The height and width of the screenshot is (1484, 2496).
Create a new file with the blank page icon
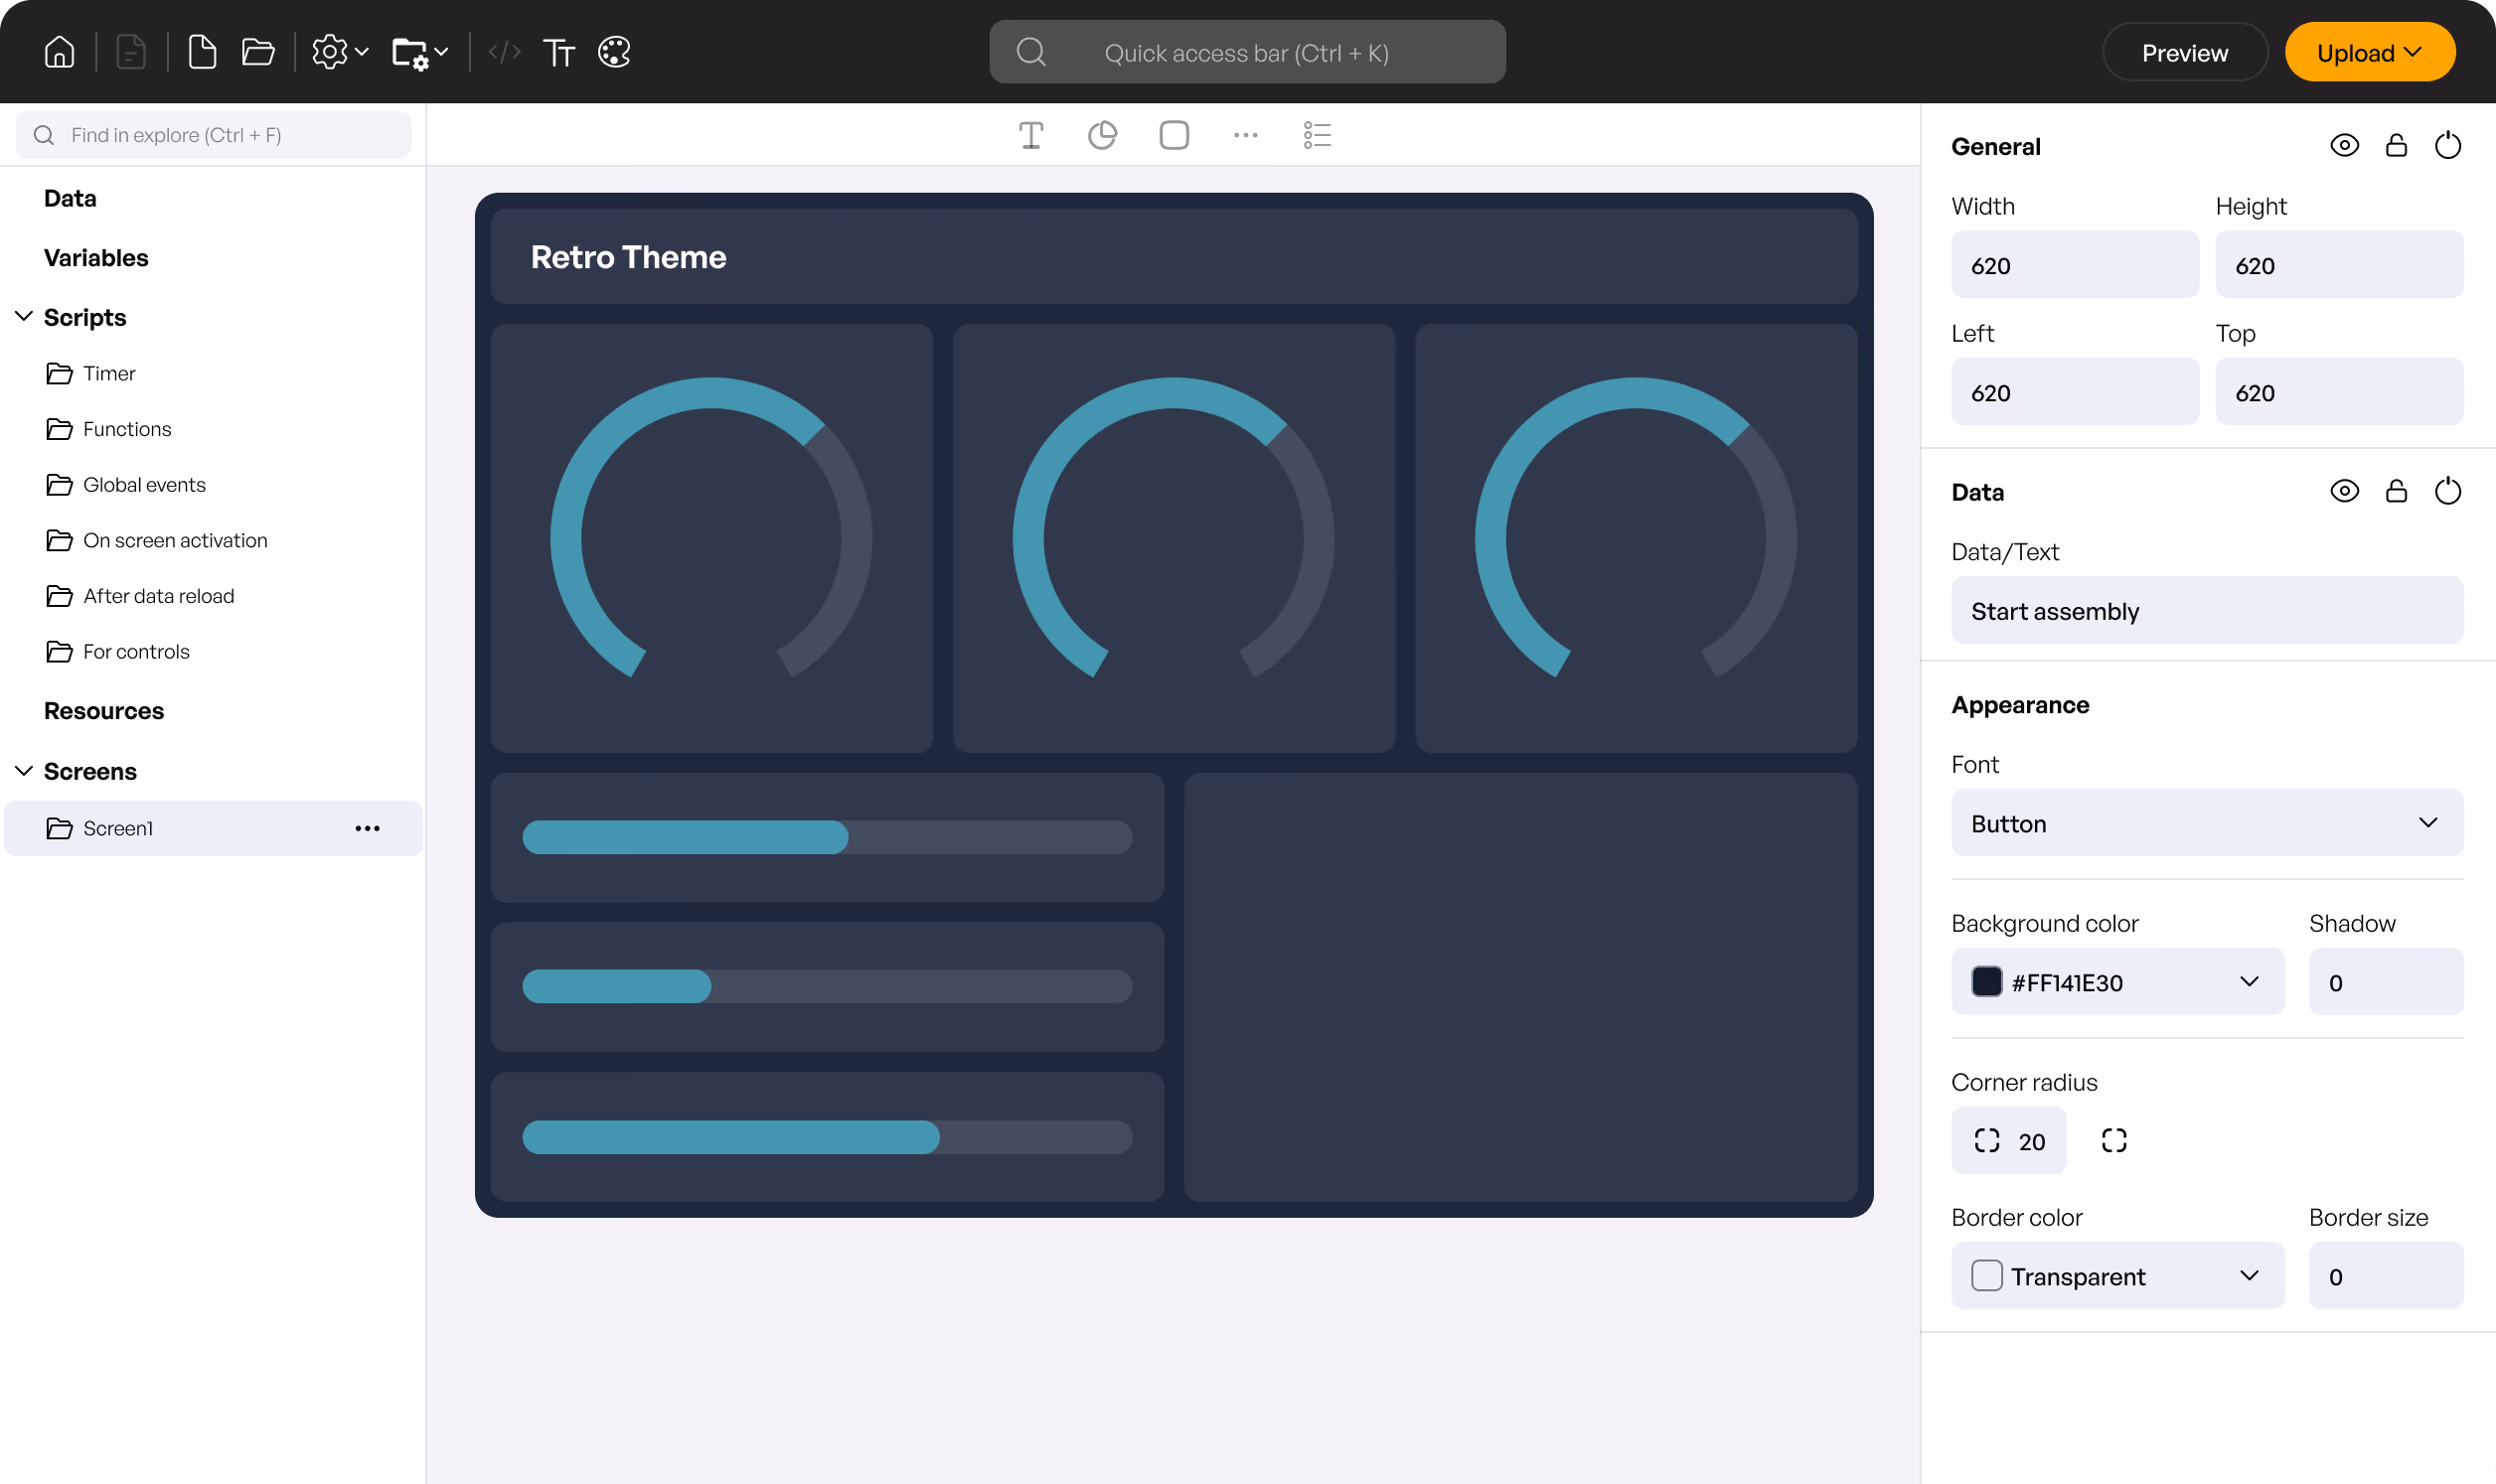pyautogui.click(x=202, y=52)
